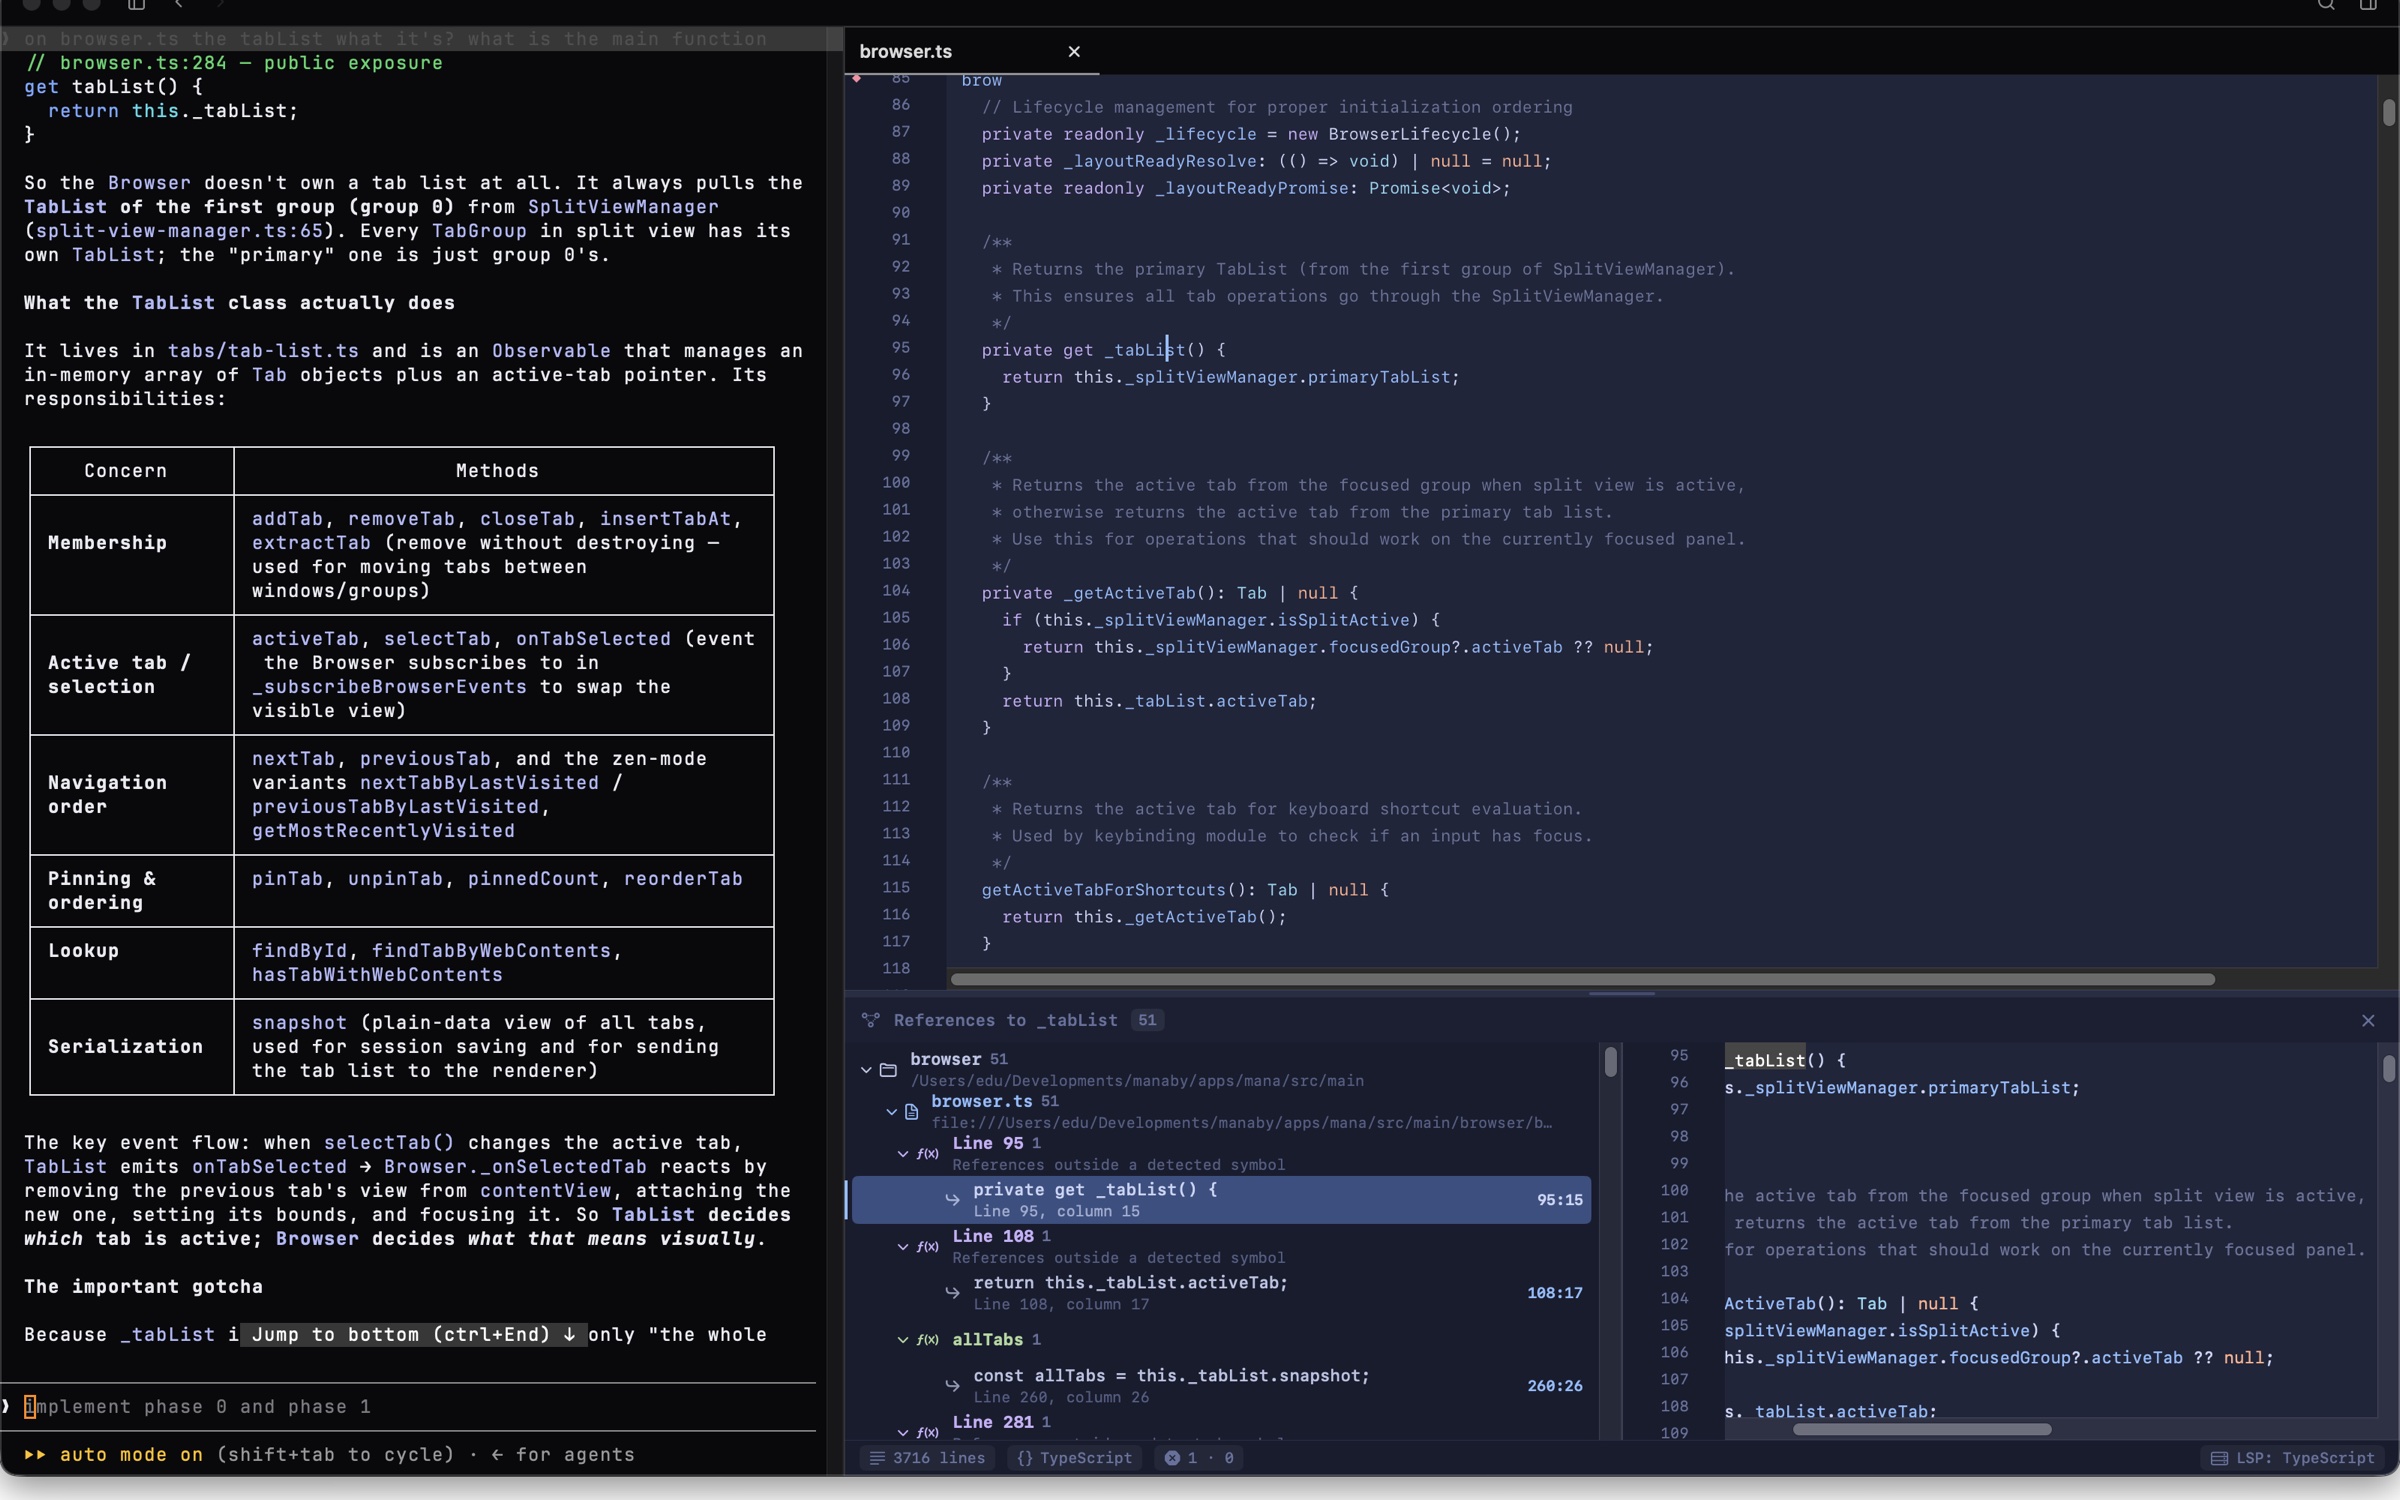Click the f(x) icon for Line 281
Screen dimensions: 2400x1500
point(928,1432)
